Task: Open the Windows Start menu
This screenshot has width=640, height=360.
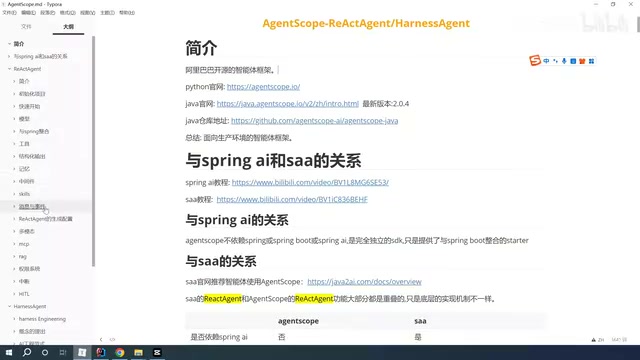Action: (9, 352)
